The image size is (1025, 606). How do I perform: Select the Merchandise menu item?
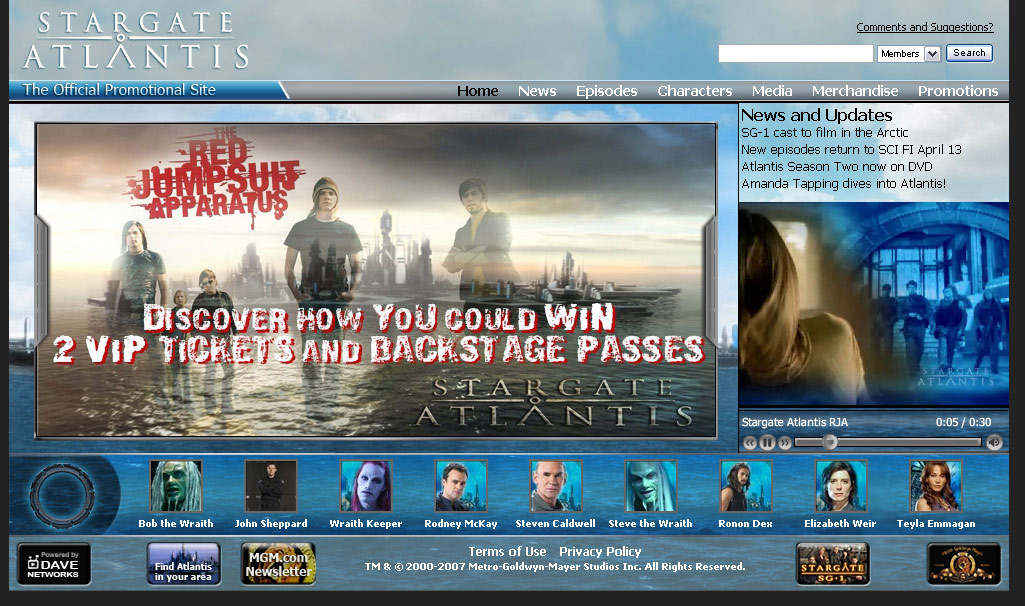855,91
